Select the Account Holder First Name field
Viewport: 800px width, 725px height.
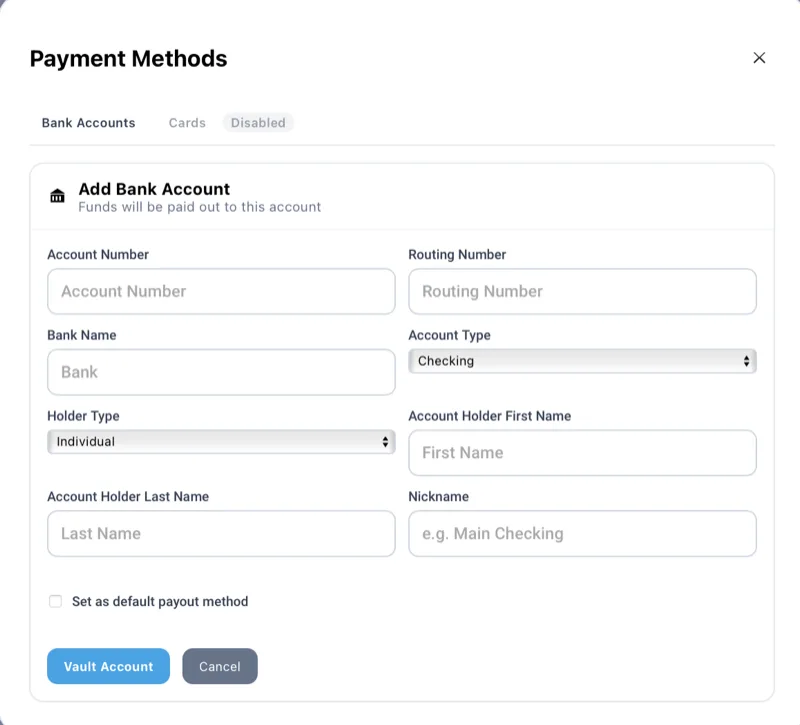[582, 453]
